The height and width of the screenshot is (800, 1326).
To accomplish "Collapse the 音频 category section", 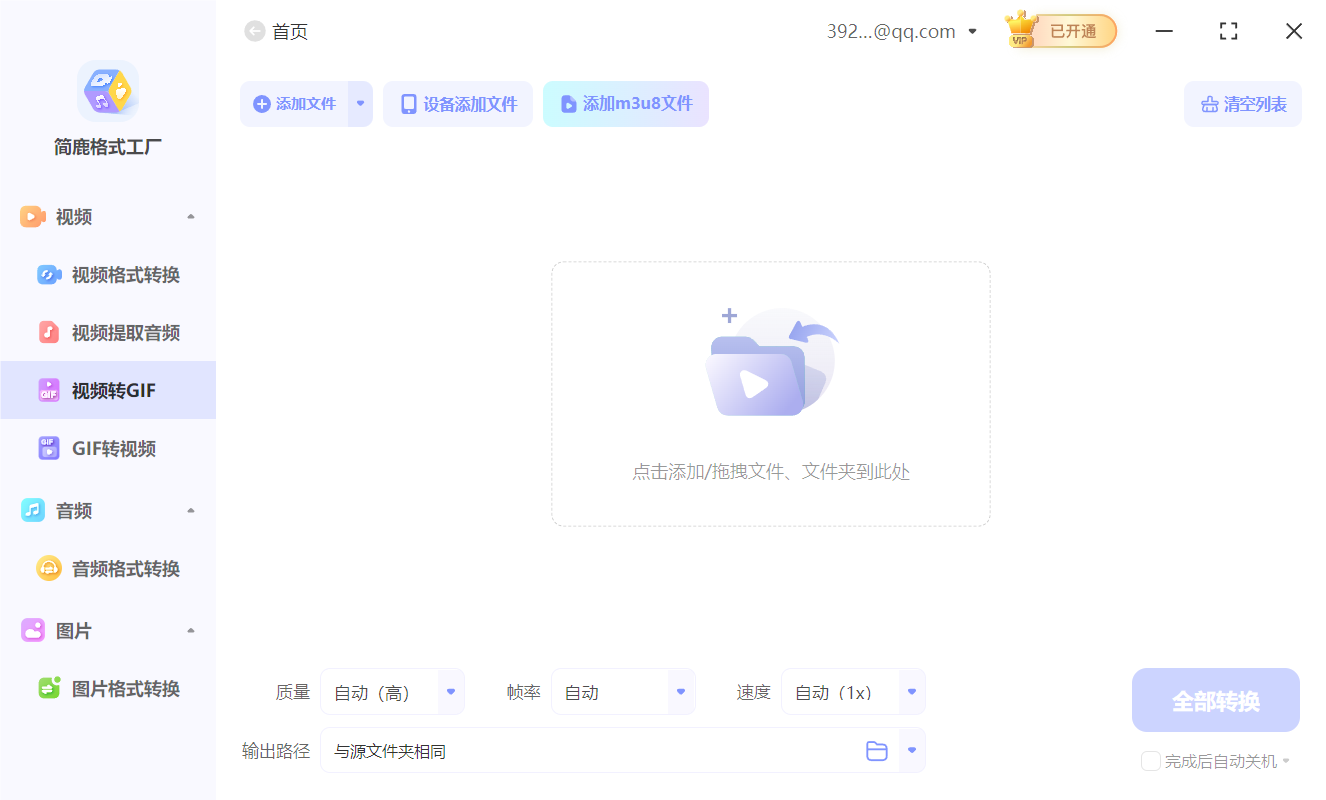I will tap(190, 510).
